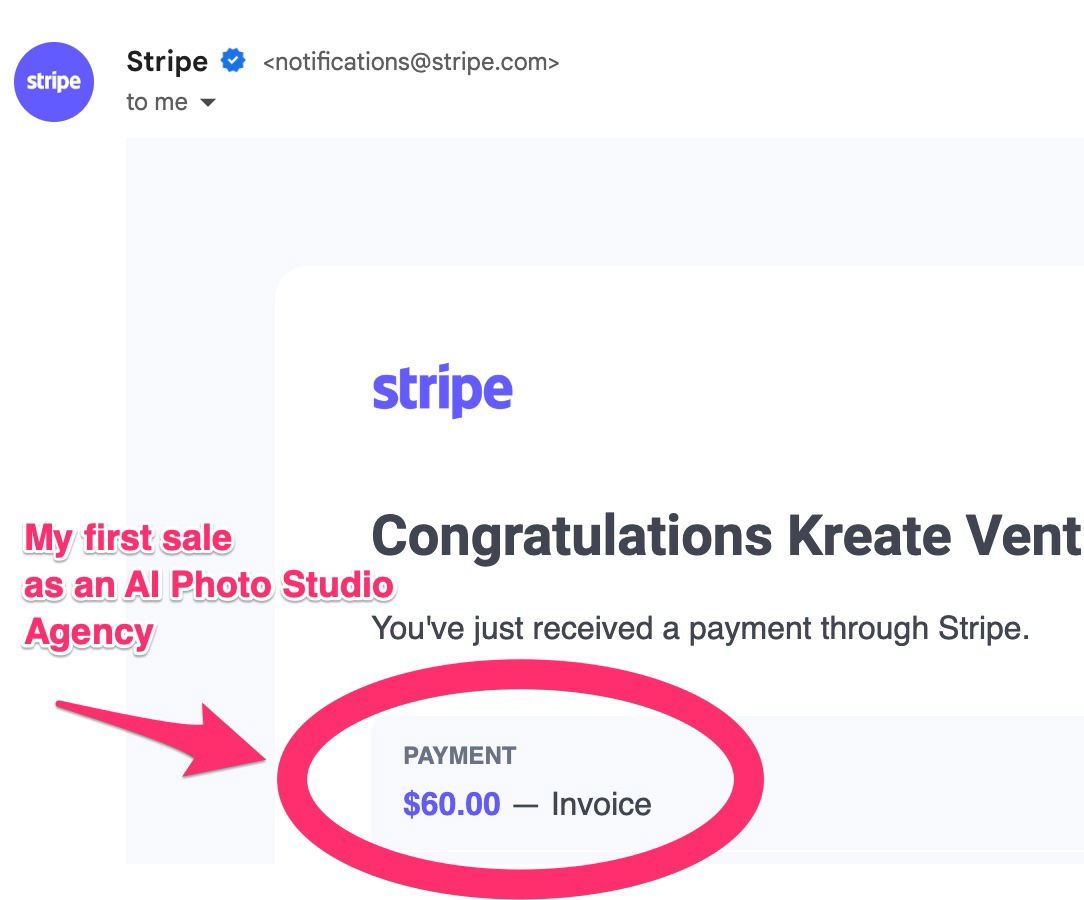This screenshot has width=1084, height=900.
Task: Click the 'My first sale' annotation text
Action: [128, 538]
